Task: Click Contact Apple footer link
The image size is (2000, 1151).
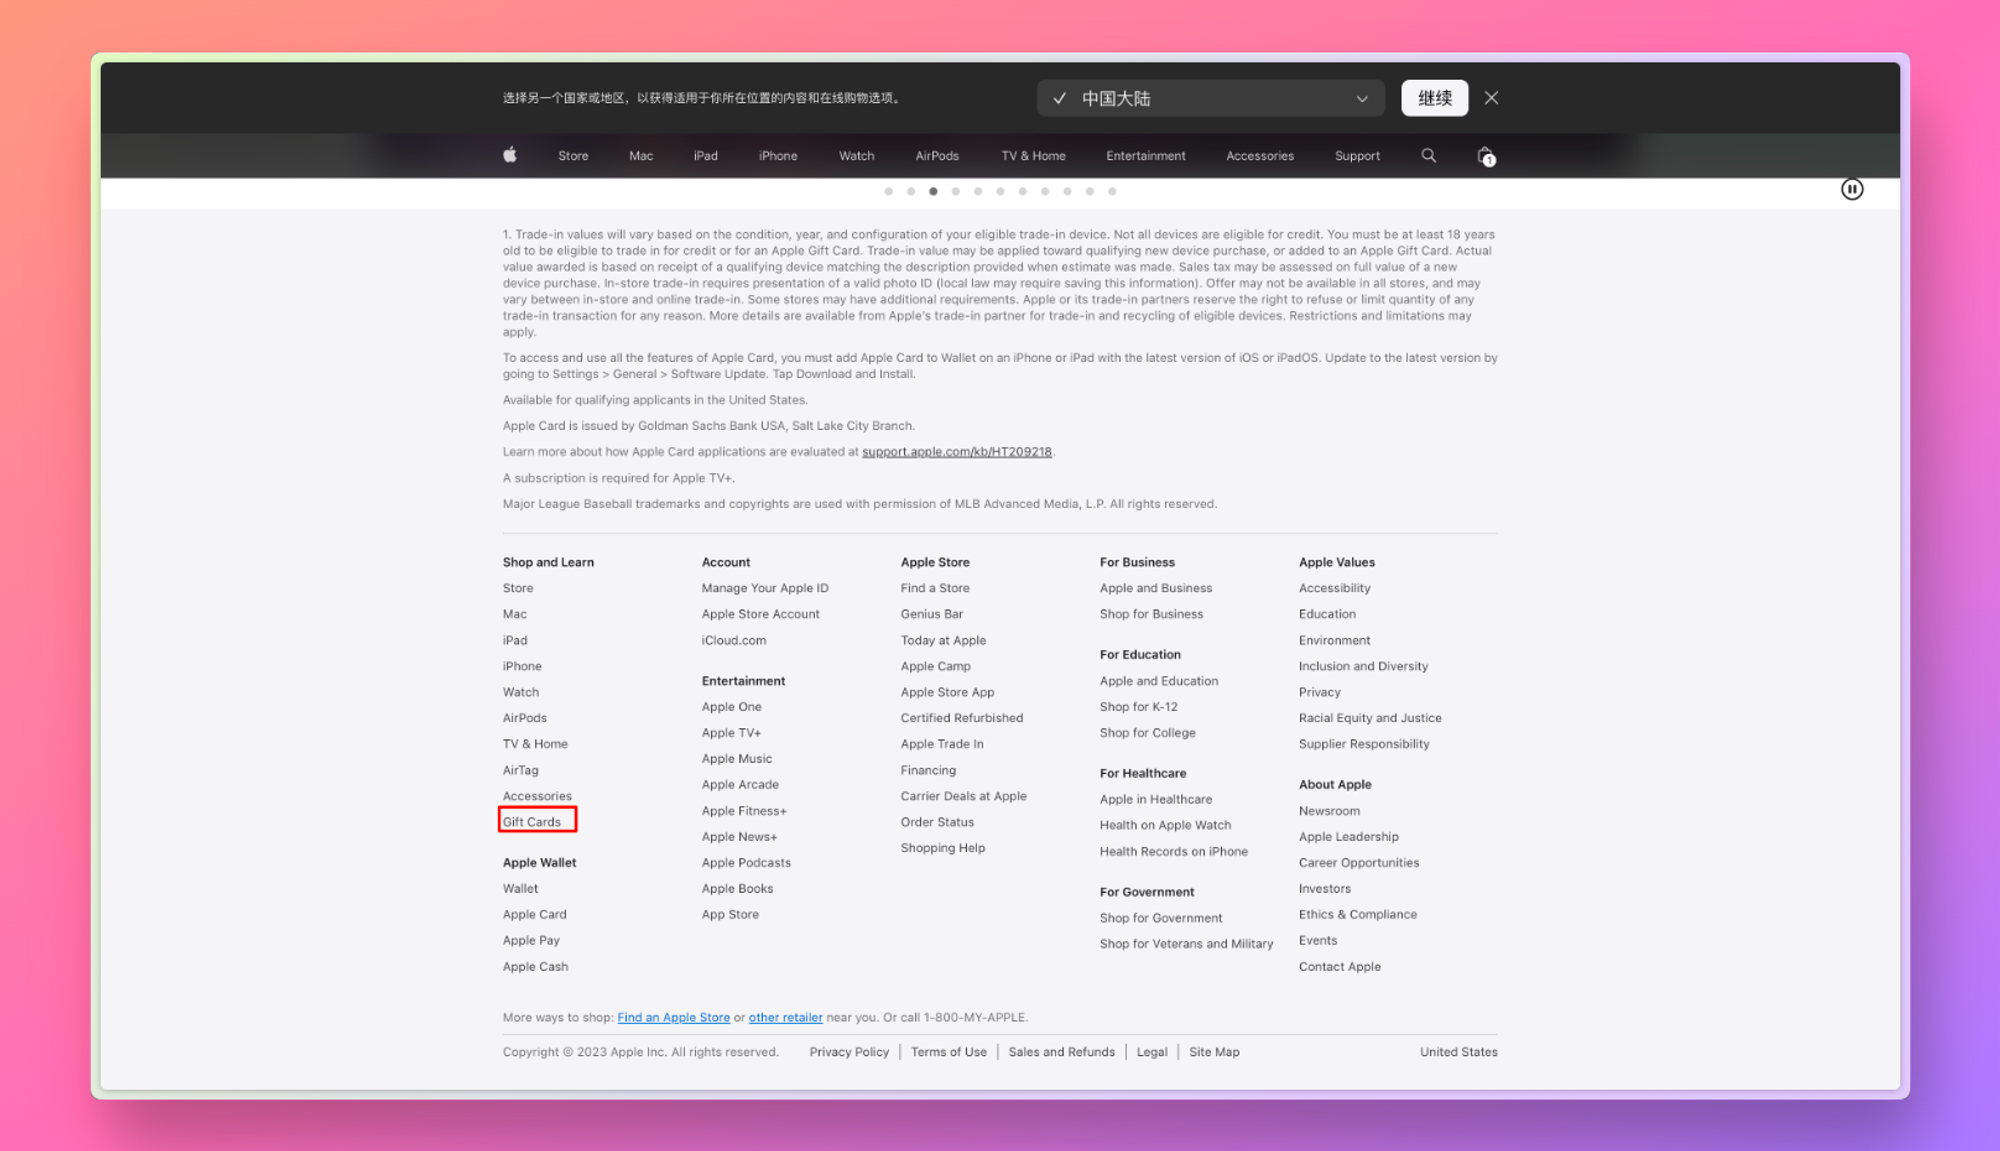Action: 1340,966
